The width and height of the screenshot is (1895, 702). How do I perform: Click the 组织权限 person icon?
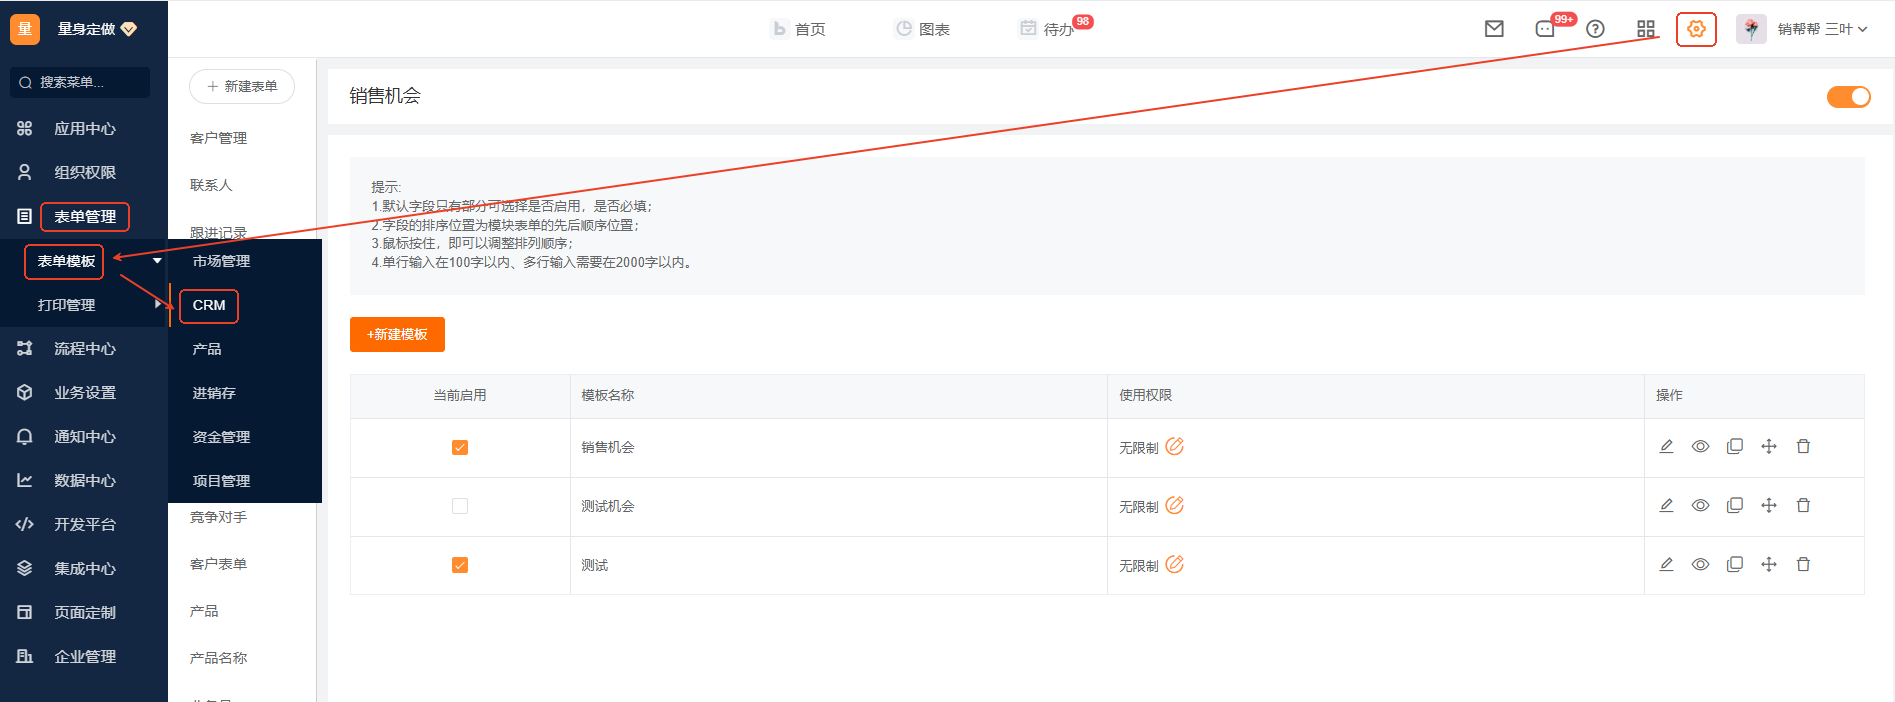[25, 172]
